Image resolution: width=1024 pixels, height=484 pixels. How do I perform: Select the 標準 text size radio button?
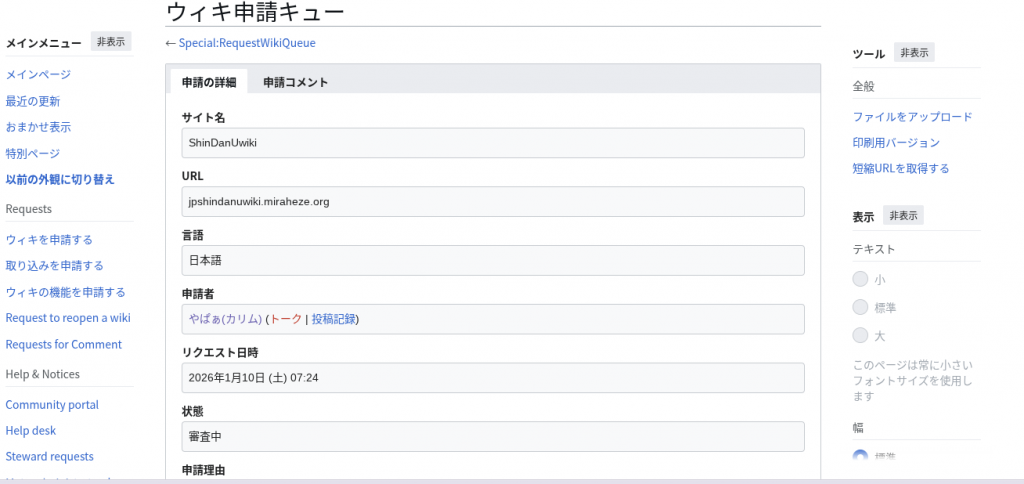pyautogui.click(x=860, y=307)
